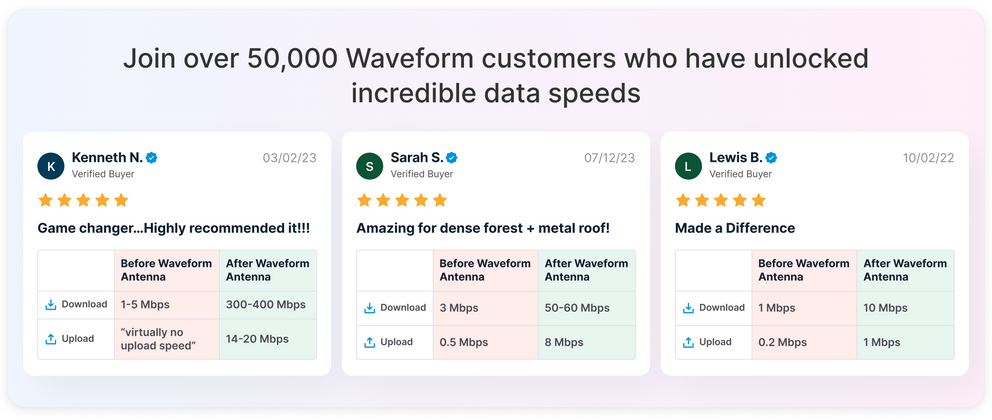Click the verified badge beside Kenneth N.
The width and height of the screenshot is (992, 420).
[152, 158]
